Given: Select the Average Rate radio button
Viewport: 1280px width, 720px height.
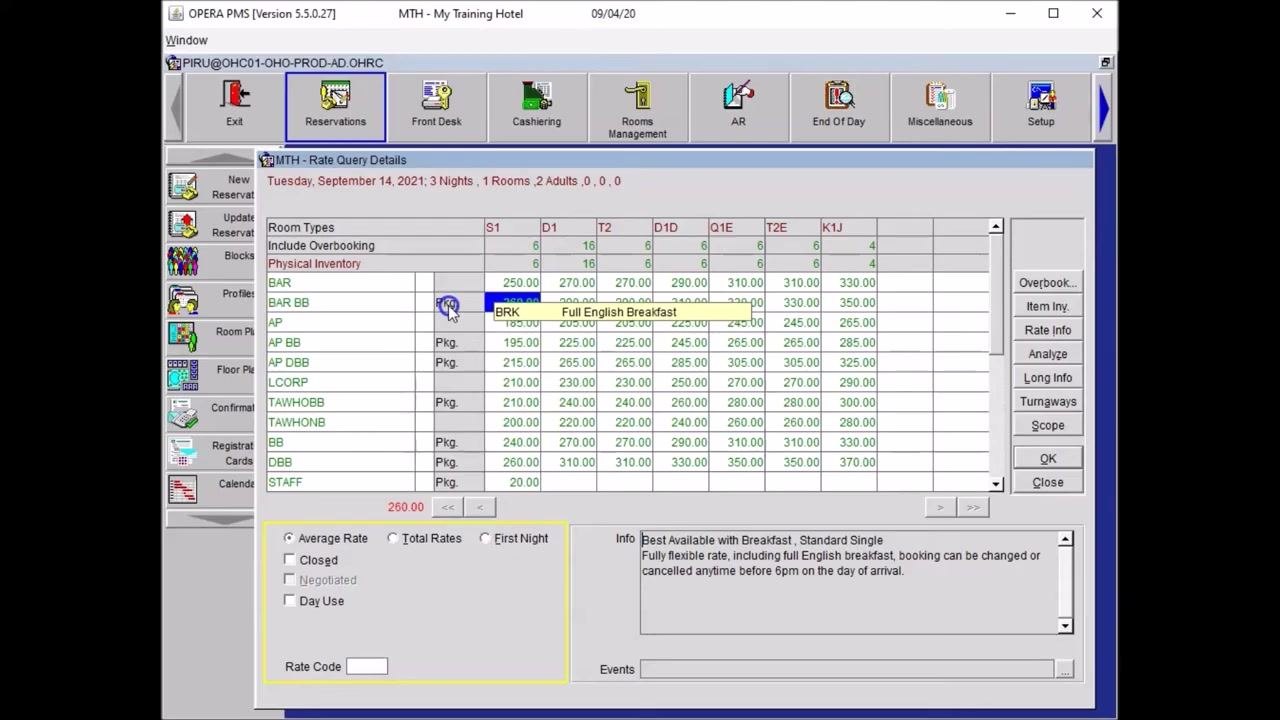Looking at the screenshot, I should [x=289, y=538].
